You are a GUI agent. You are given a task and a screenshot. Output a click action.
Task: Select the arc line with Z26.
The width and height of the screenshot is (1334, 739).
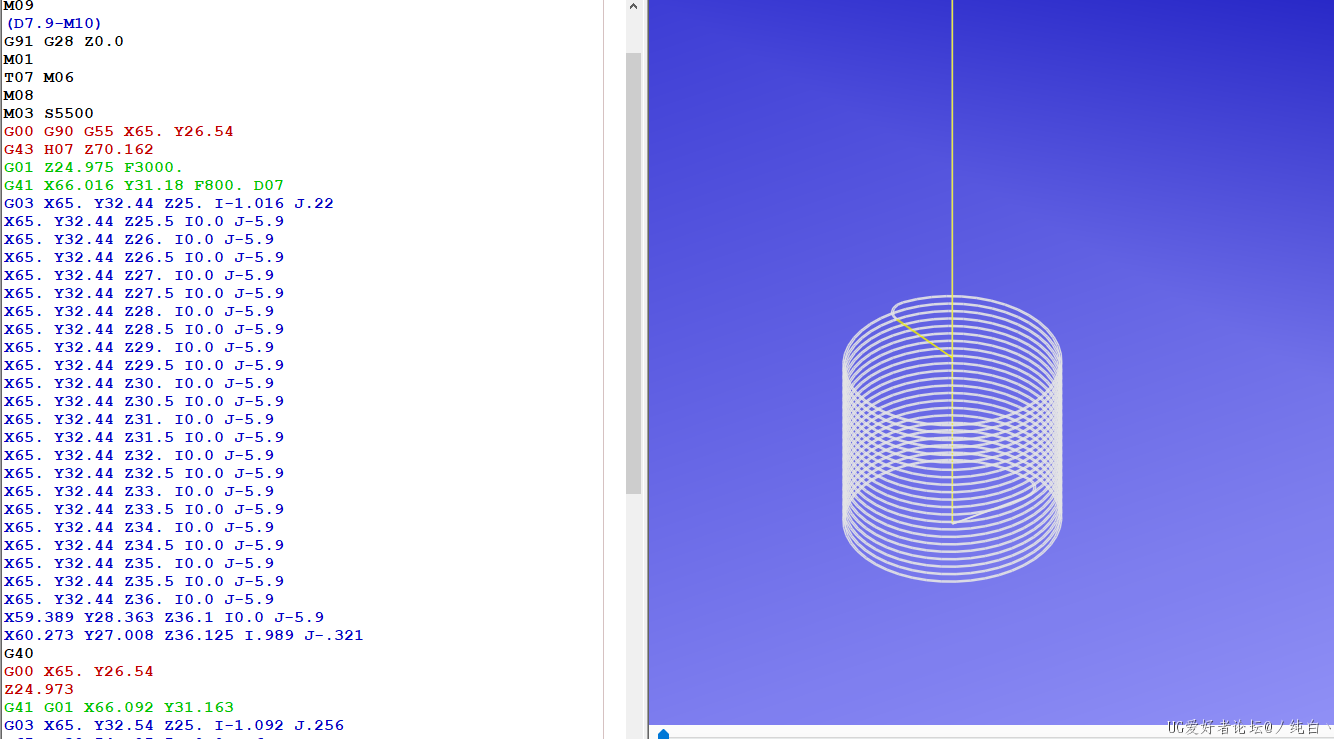pos(139,239)
